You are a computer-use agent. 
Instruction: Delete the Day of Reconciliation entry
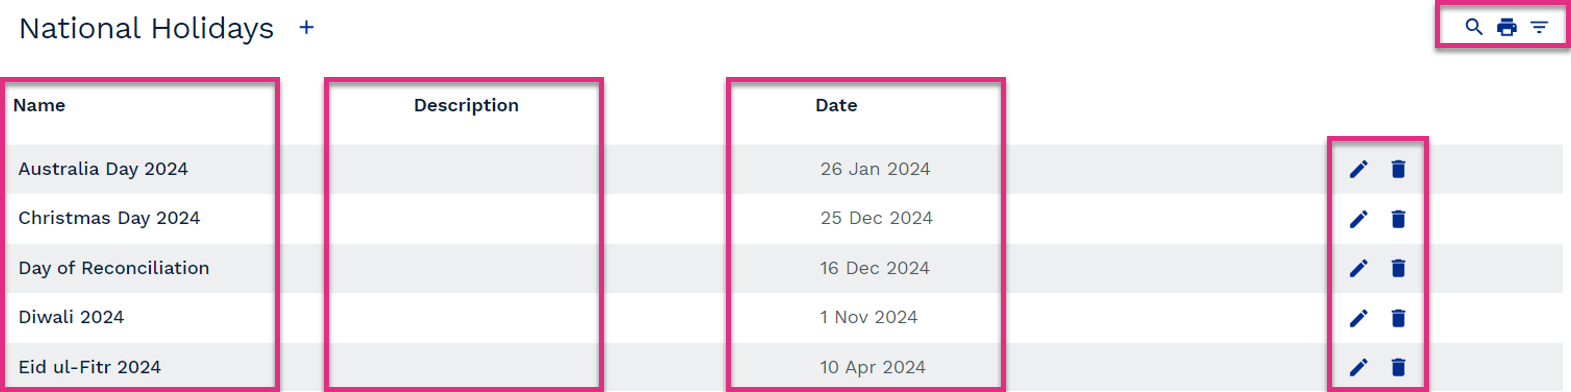coord(1399,268)
